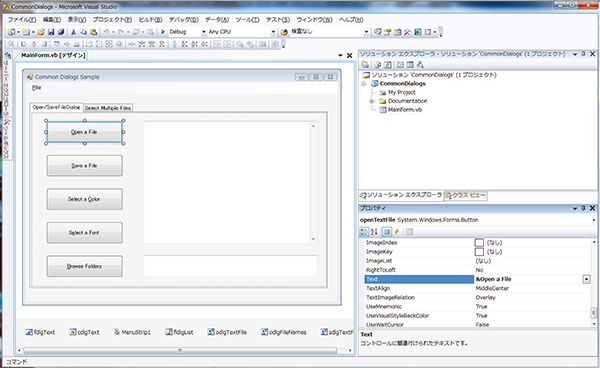The height and width of the screenshot is (368, 600).
Task: Select MainForm.vb in Solution Explorer
Action: tap(401, 110)
